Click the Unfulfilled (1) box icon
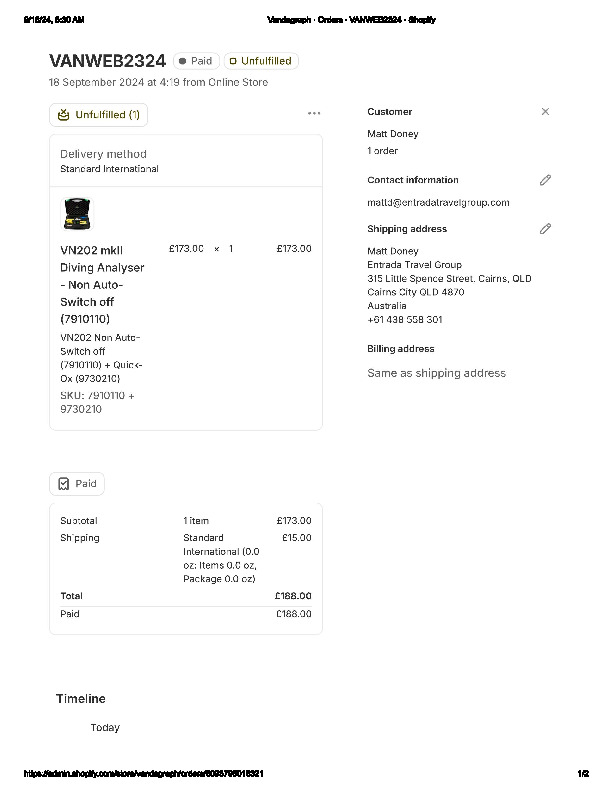This screenshot has width=612, height=792. [x=64, y=115]
